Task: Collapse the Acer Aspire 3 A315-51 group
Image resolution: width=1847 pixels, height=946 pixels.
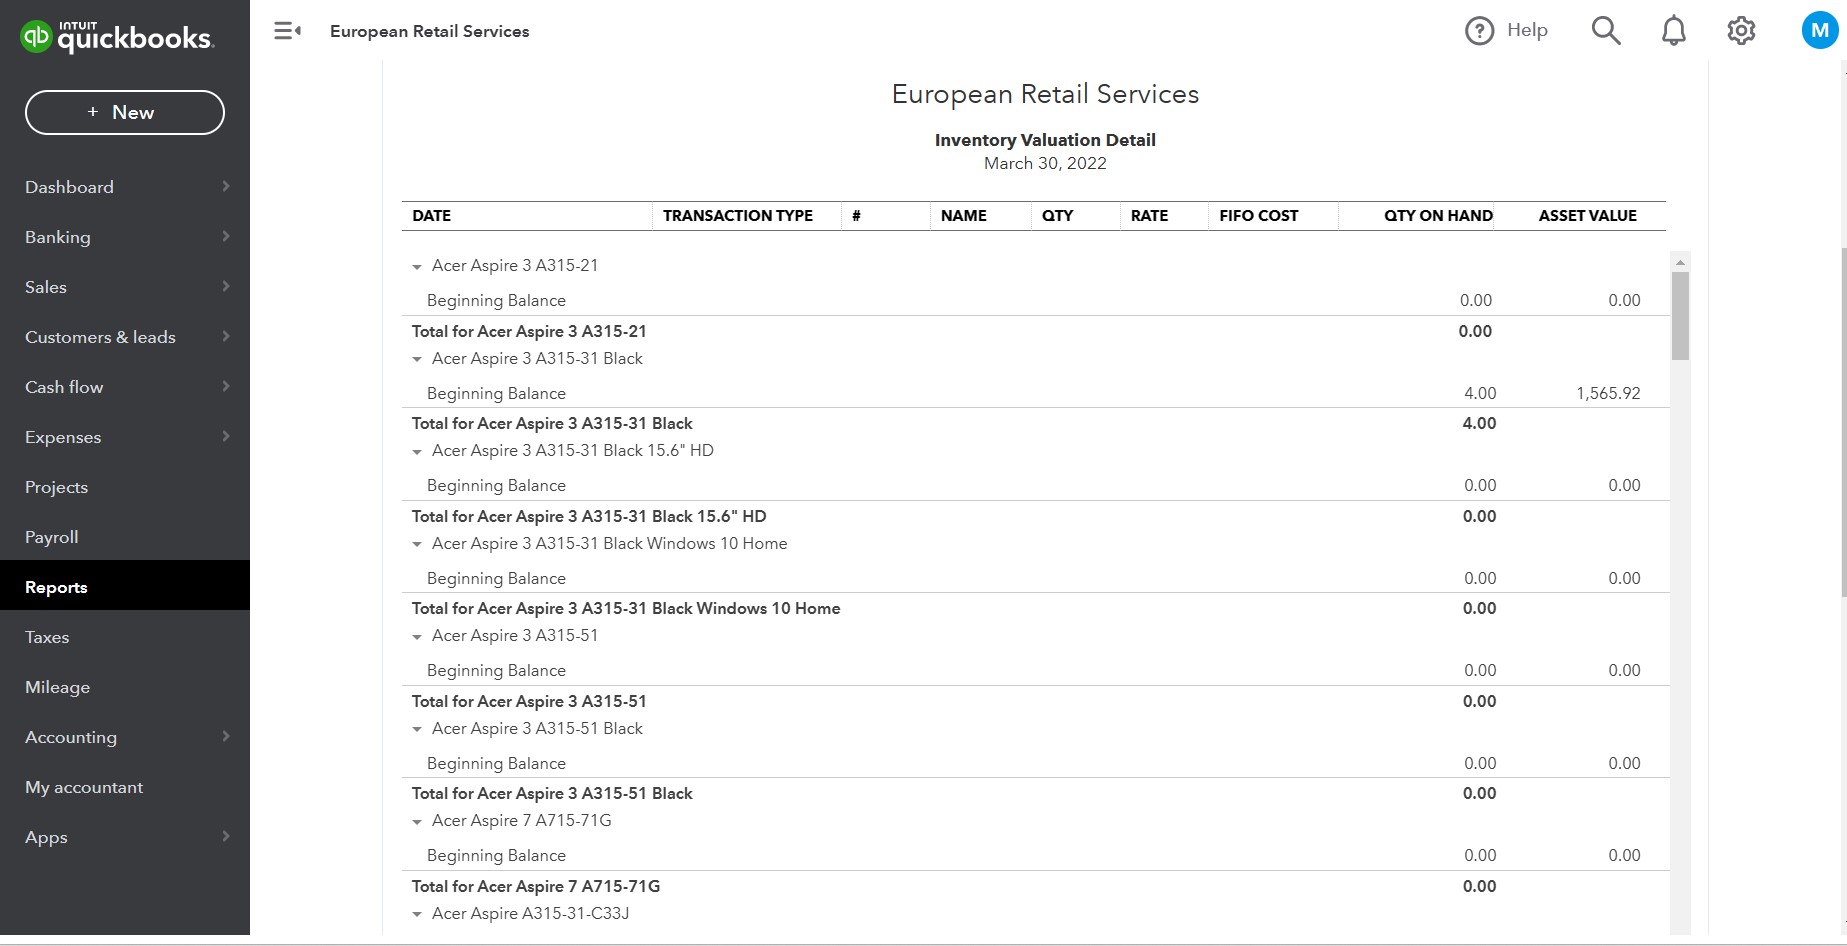Action: 417,637
